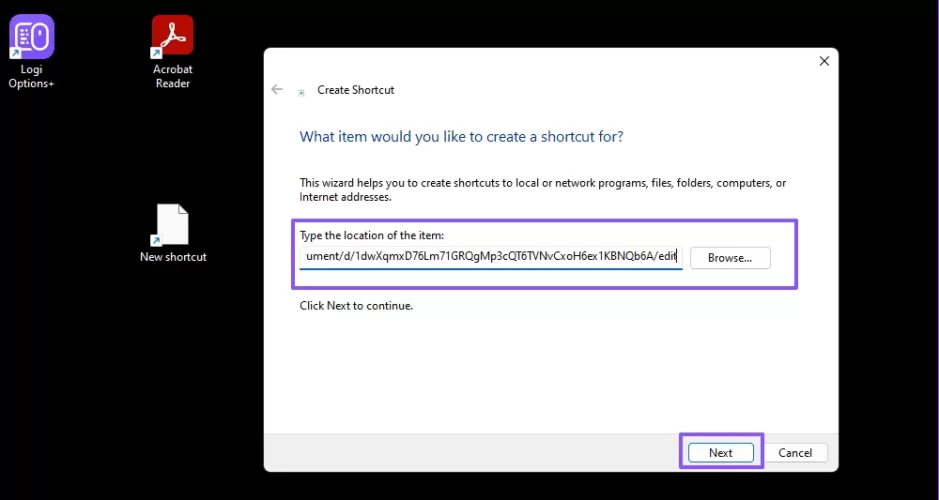Click the gray footer bar left of Next button
This screenshot has height=500, width=939.
pos(470,452)
